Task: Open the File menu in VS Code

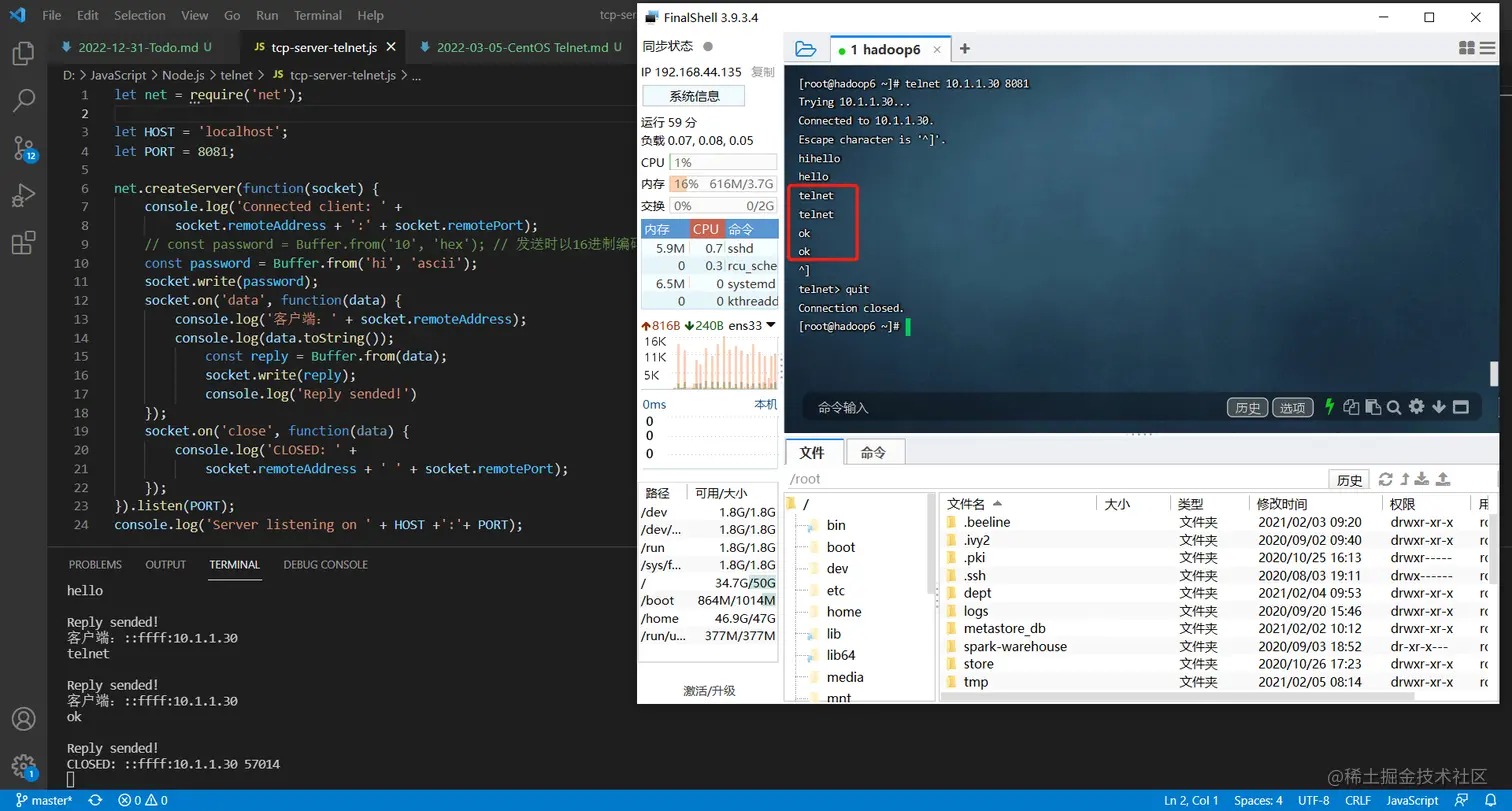Action: [52, 16]
